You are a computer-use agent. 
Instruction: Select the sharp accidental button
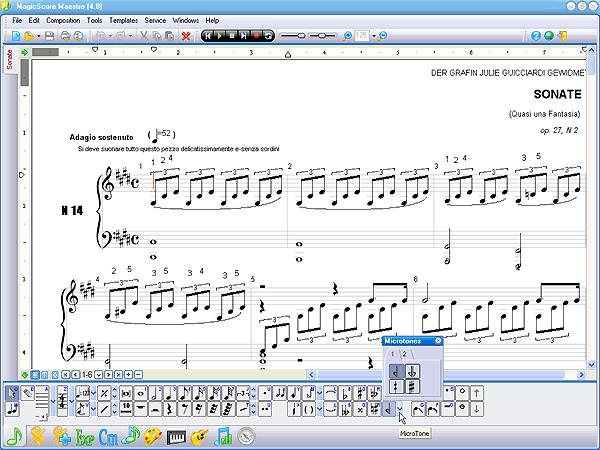[x=360, y=393]
